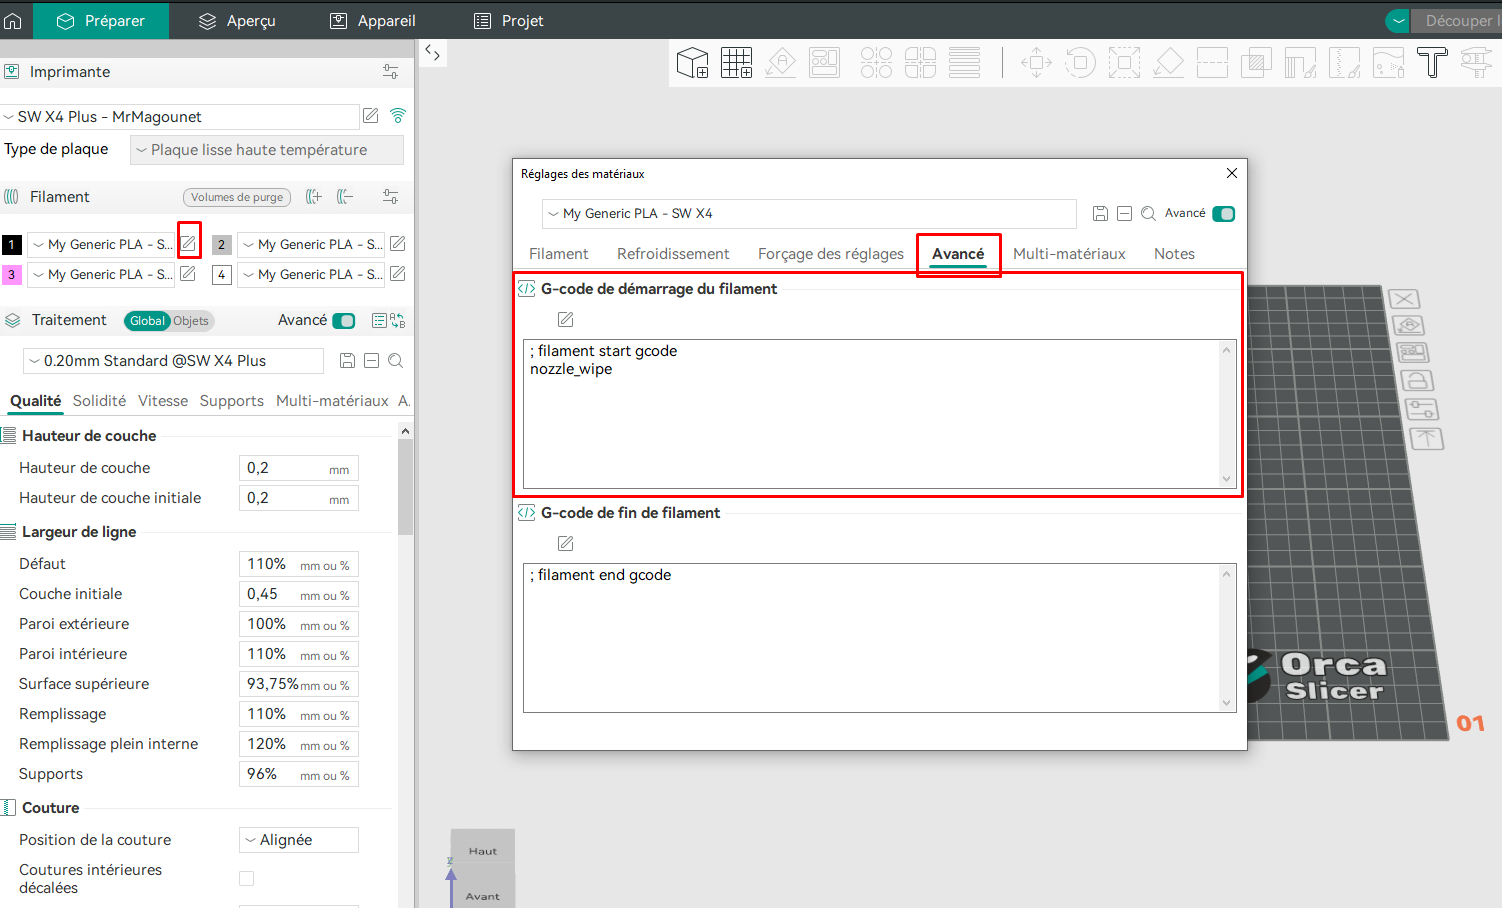Edit the SW X4 Plus printer preset
Screen dimensions: 1502x908
[x=371, y=116]
